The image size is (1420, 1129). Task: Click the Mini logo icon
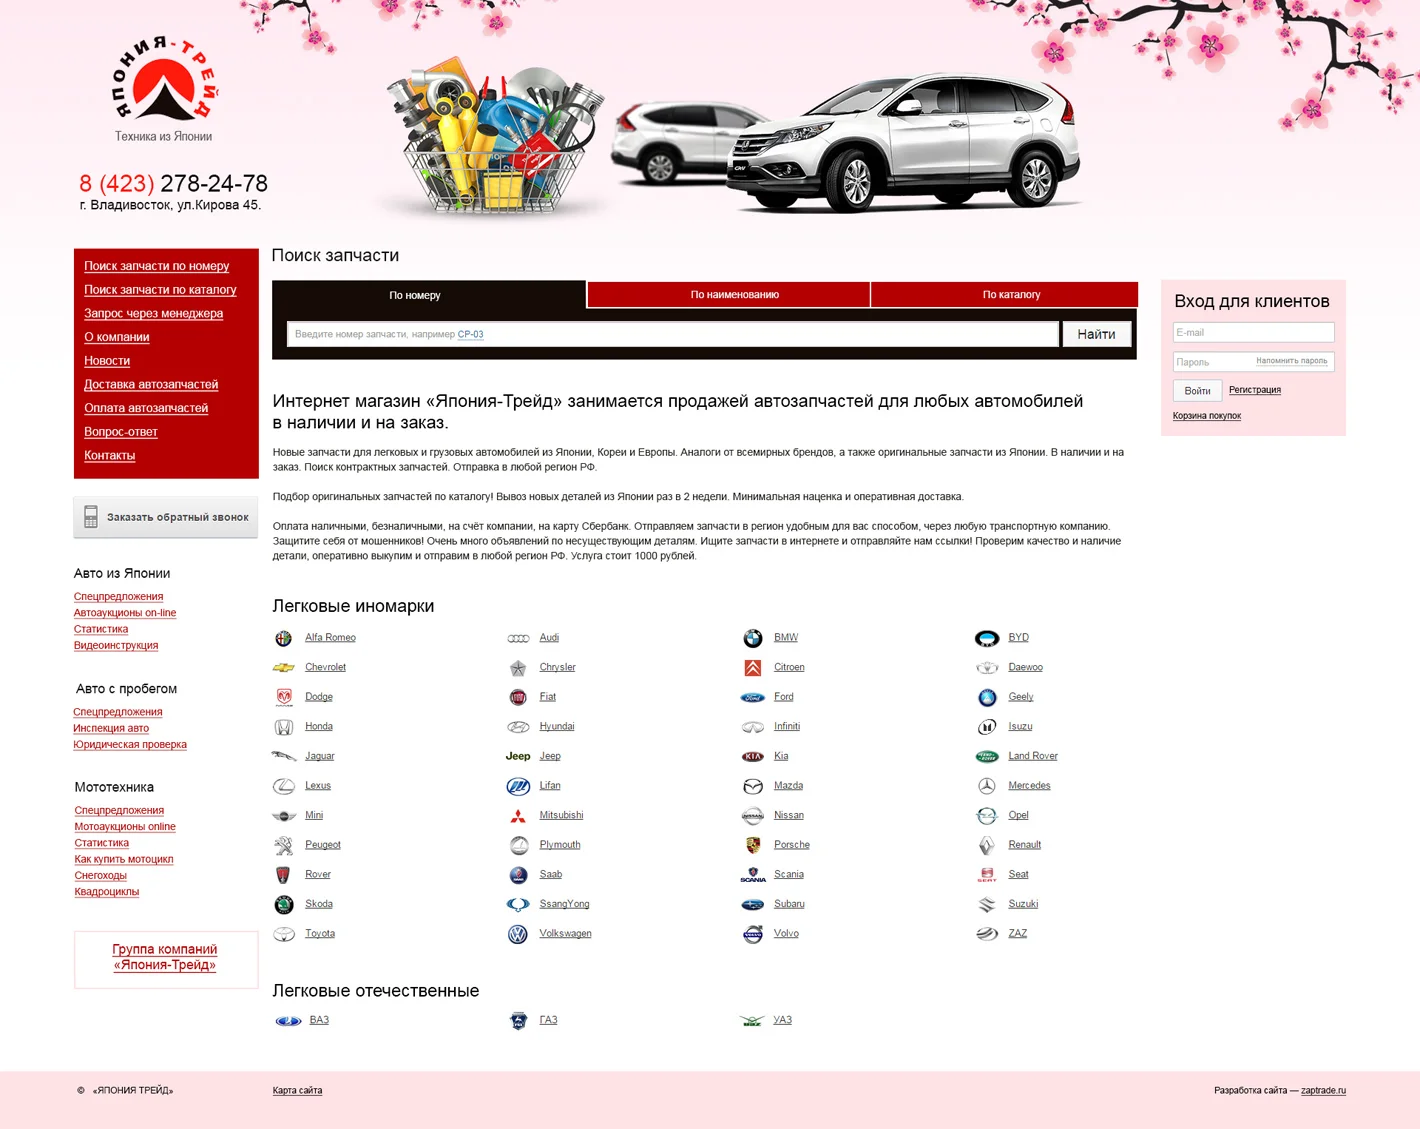coord(284,816)
